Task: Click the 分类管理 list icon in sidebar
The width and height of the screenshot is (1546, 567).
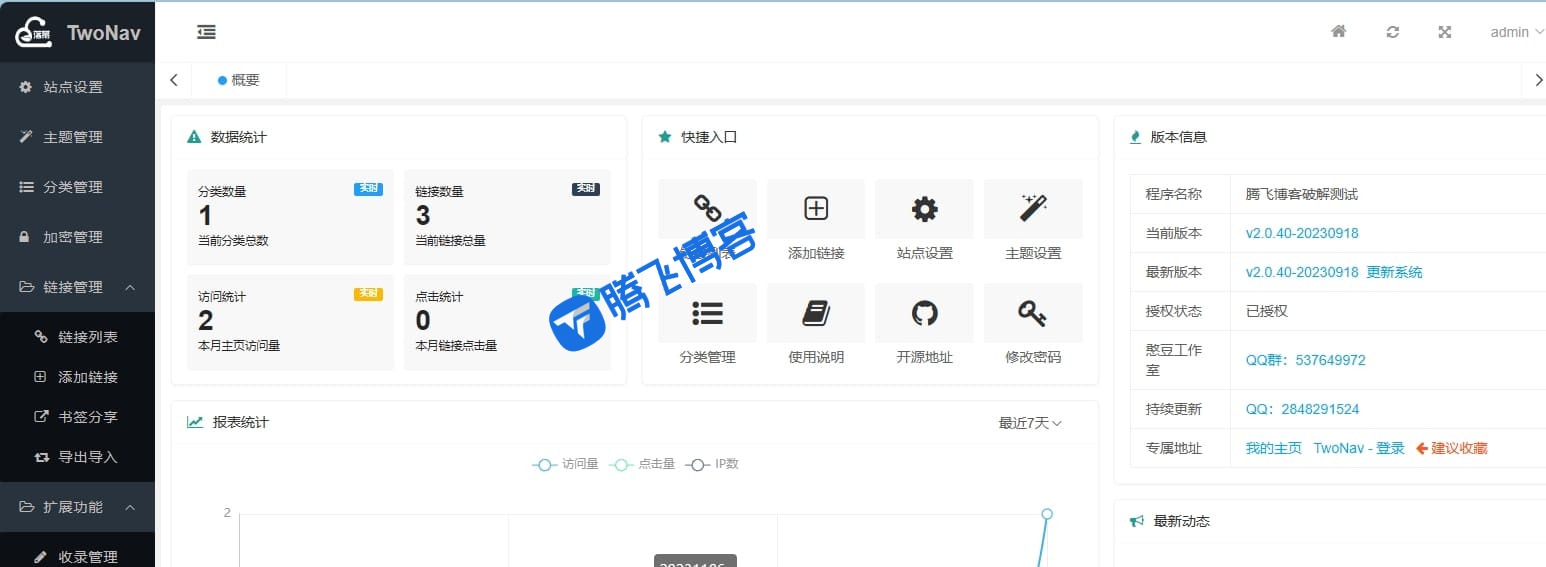Action: tap(26, 187)
